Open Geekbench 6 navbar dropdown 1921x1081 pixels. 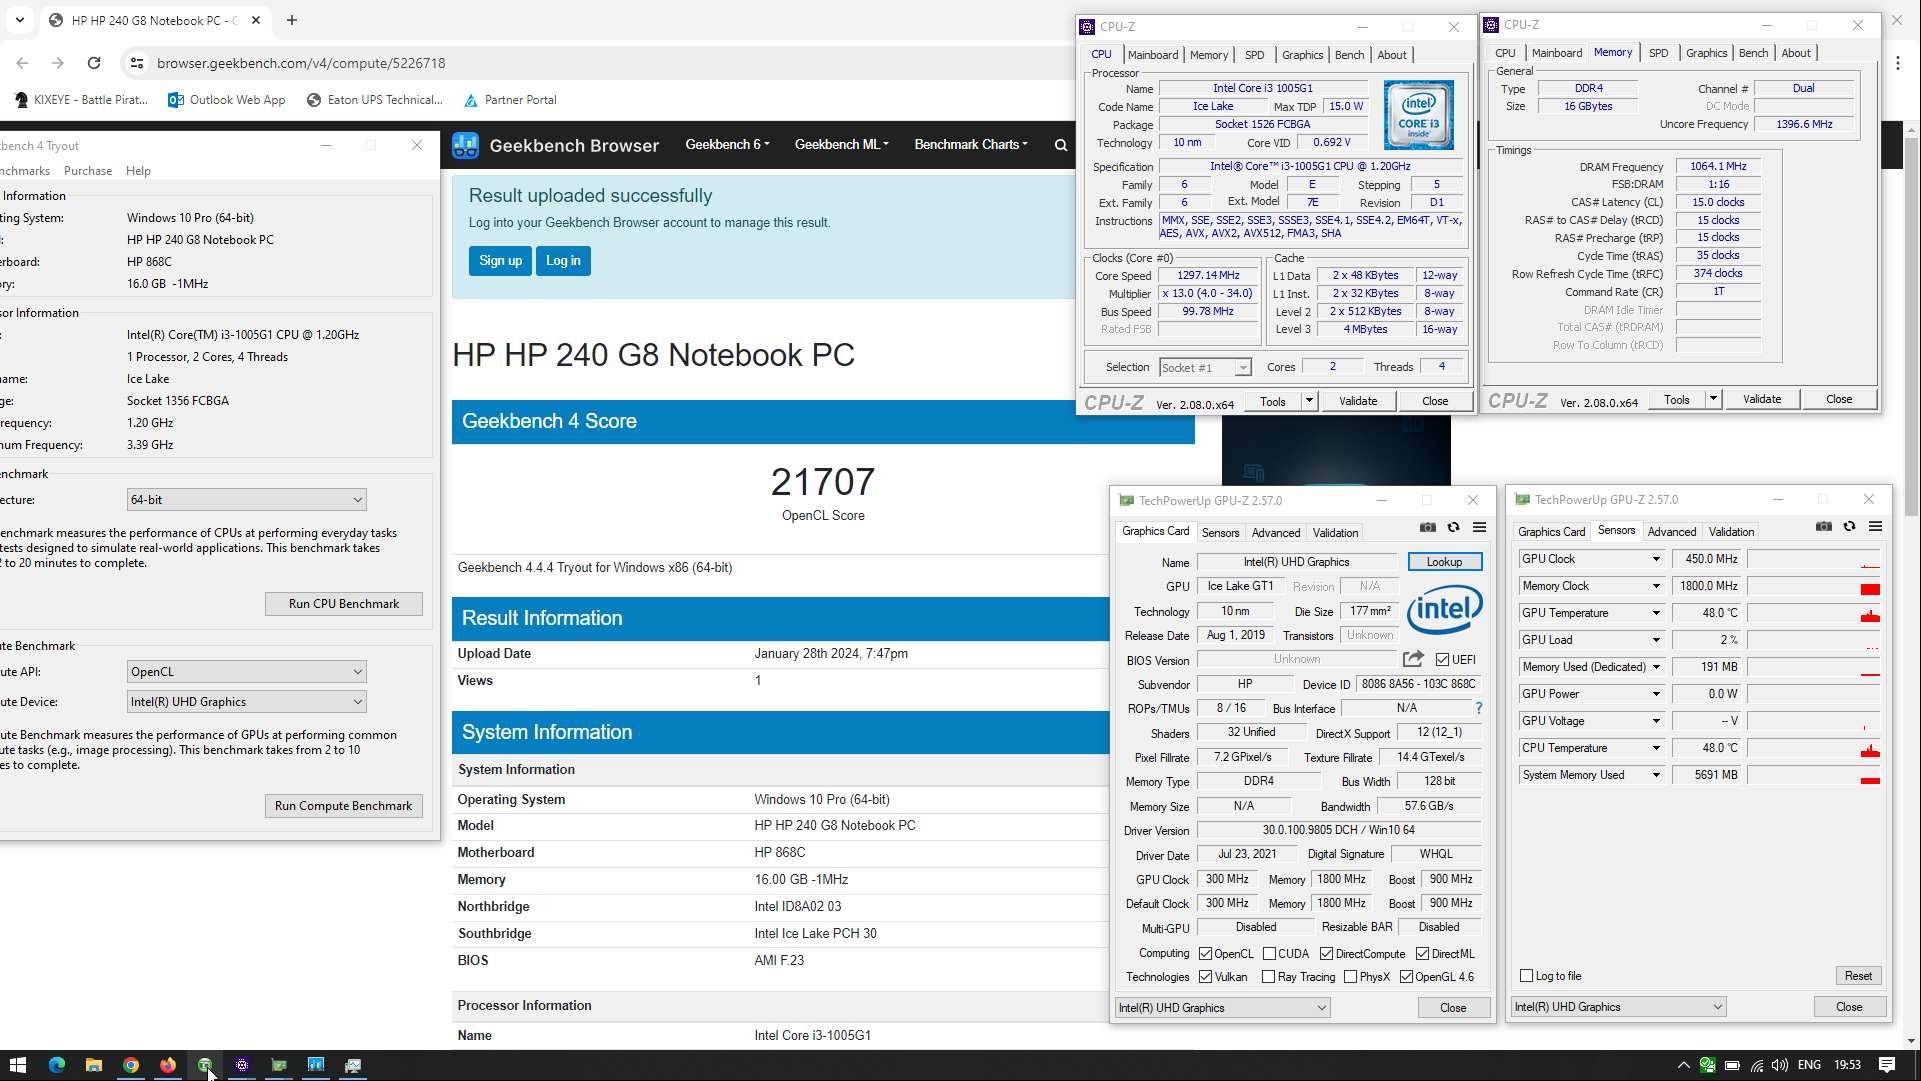[x=727, y=145]
